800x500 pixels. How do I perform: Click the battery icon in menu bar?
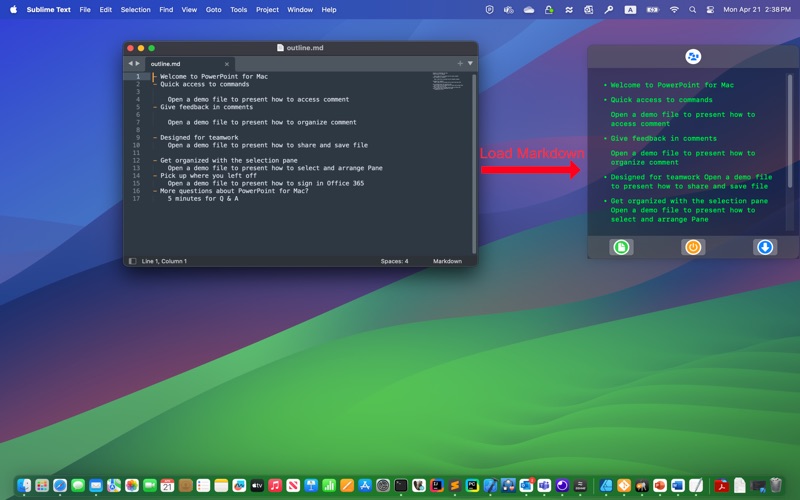[653, 10]
